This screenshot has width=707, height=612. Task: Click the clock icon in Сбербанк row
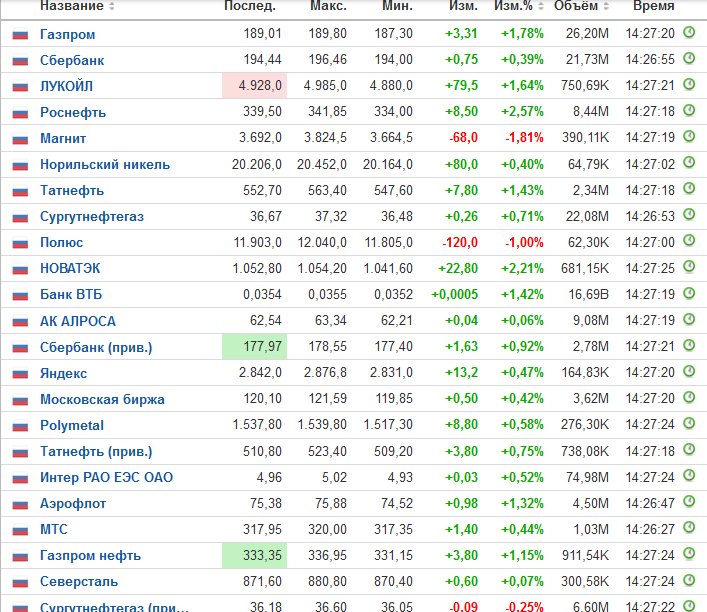pyautogui.click(x=689, y=59)
